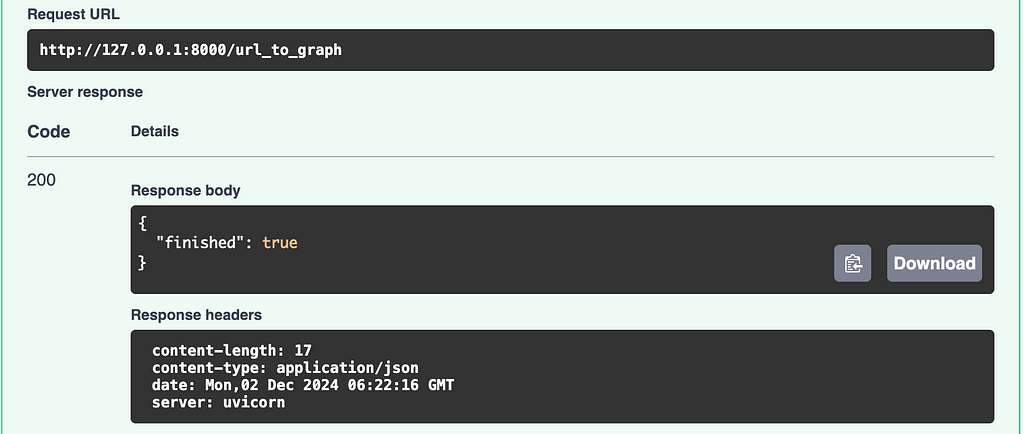Select the "finished" key in JSON response

200,243
